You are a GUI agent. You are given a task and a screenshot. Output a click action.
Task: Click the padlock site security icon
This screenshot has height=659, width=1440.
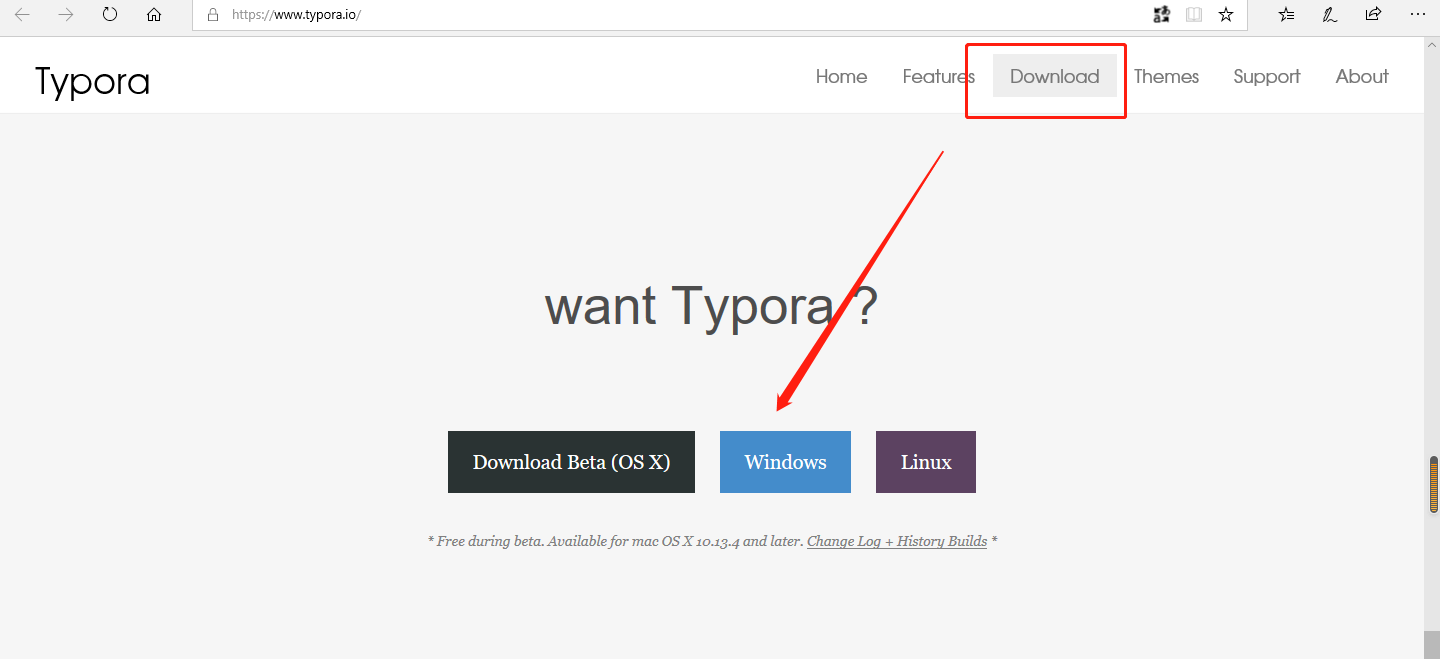[212, 15]
